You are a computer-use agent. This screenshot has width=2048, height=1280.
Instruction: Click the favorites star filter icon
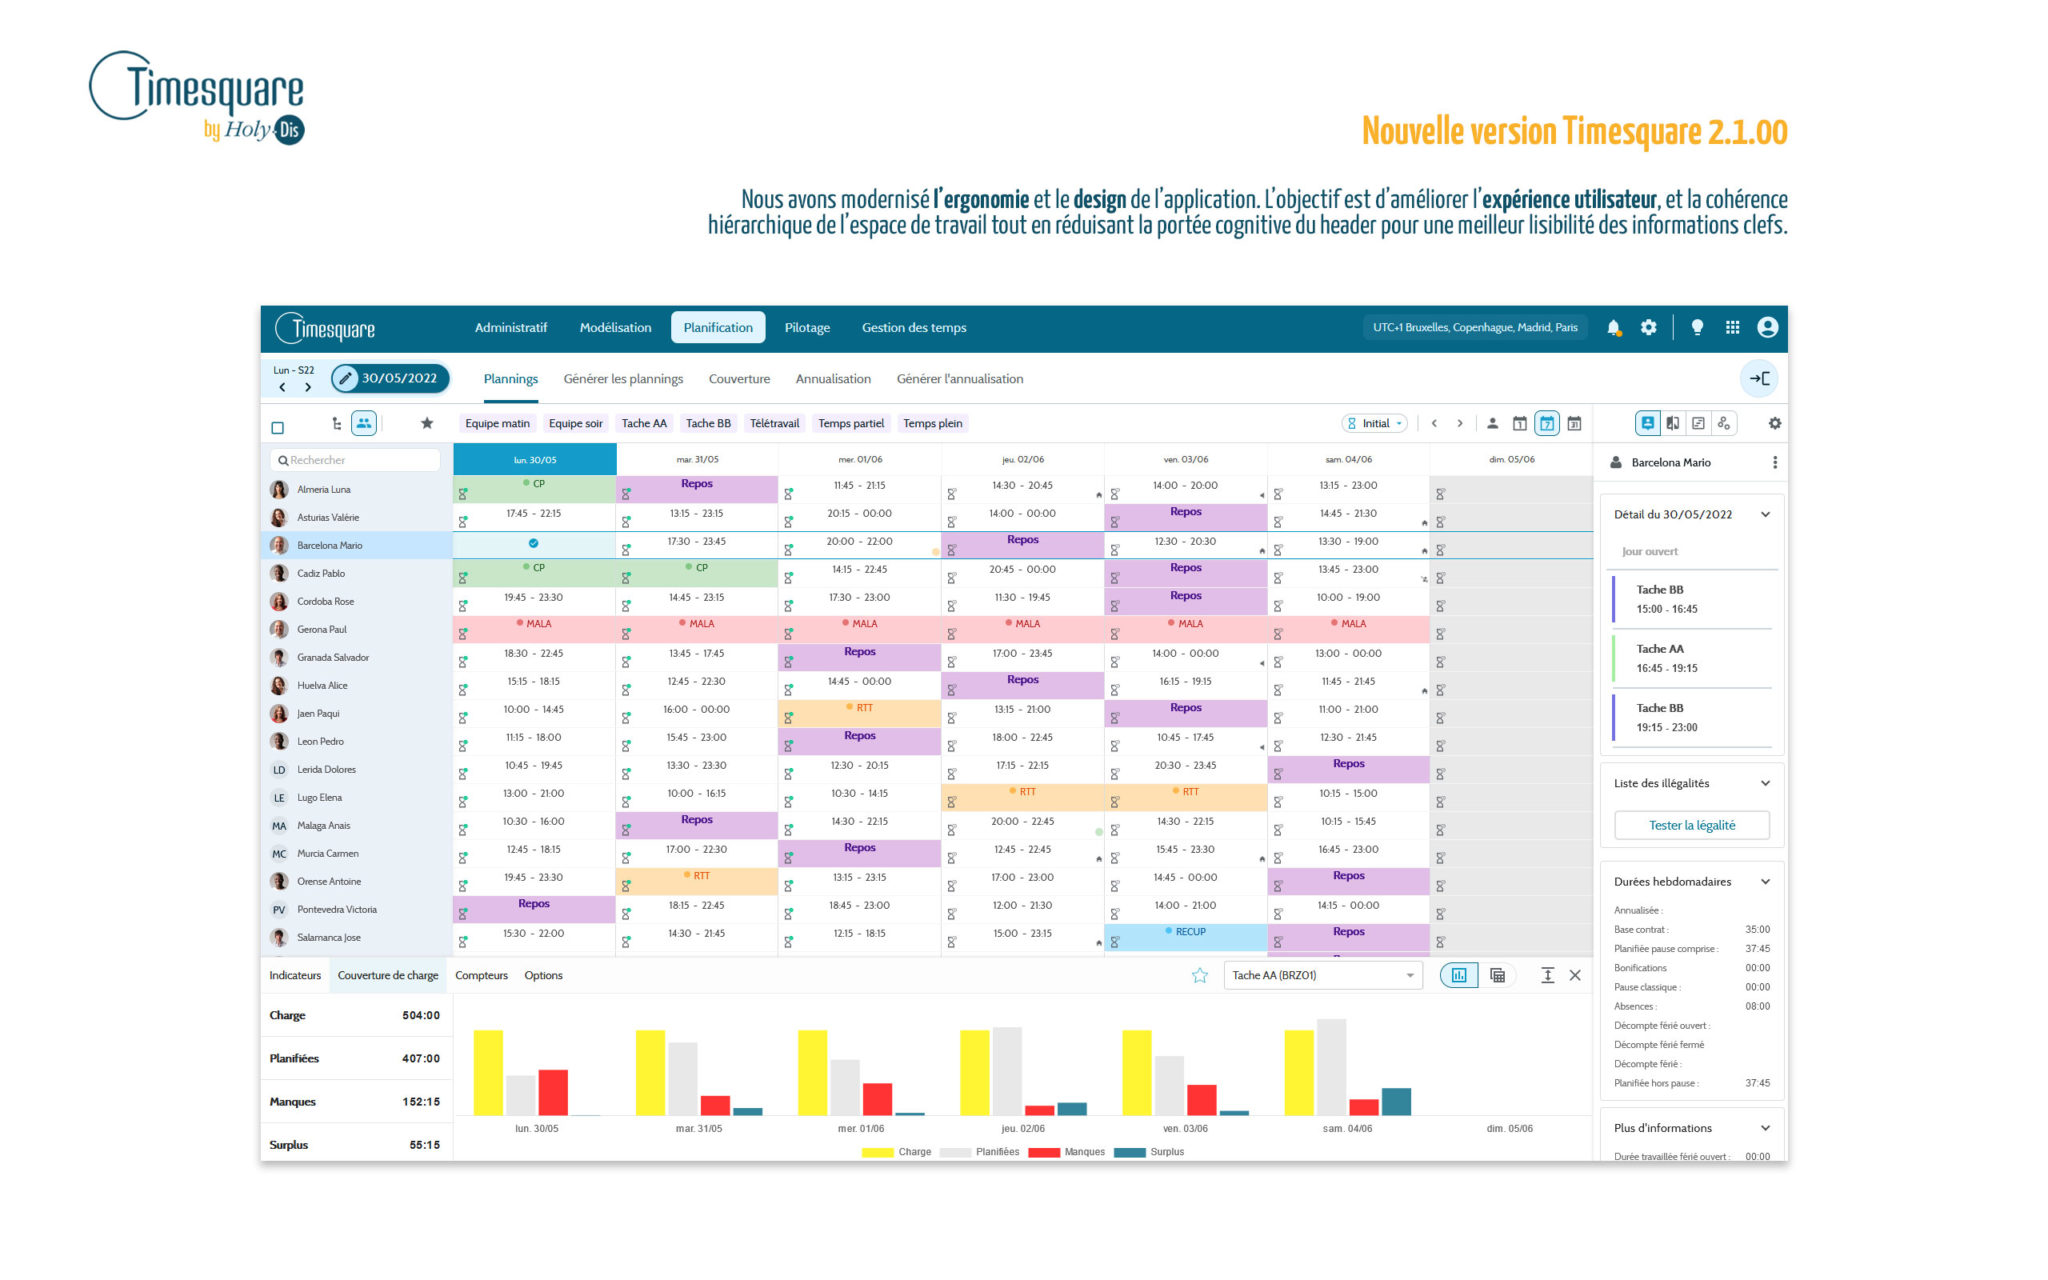(427, 423)
